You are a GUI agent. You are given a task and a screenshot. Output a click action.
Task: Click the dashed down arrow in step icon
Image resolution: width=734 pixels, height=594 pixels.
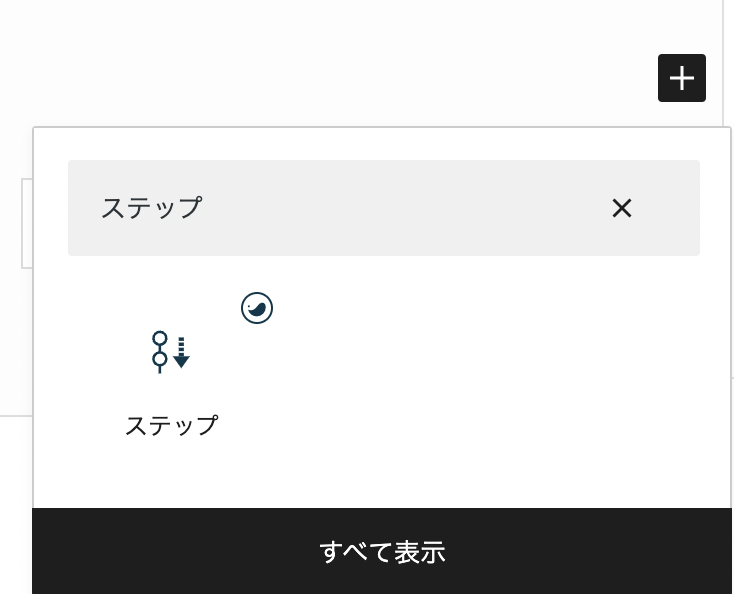[181, 352]
